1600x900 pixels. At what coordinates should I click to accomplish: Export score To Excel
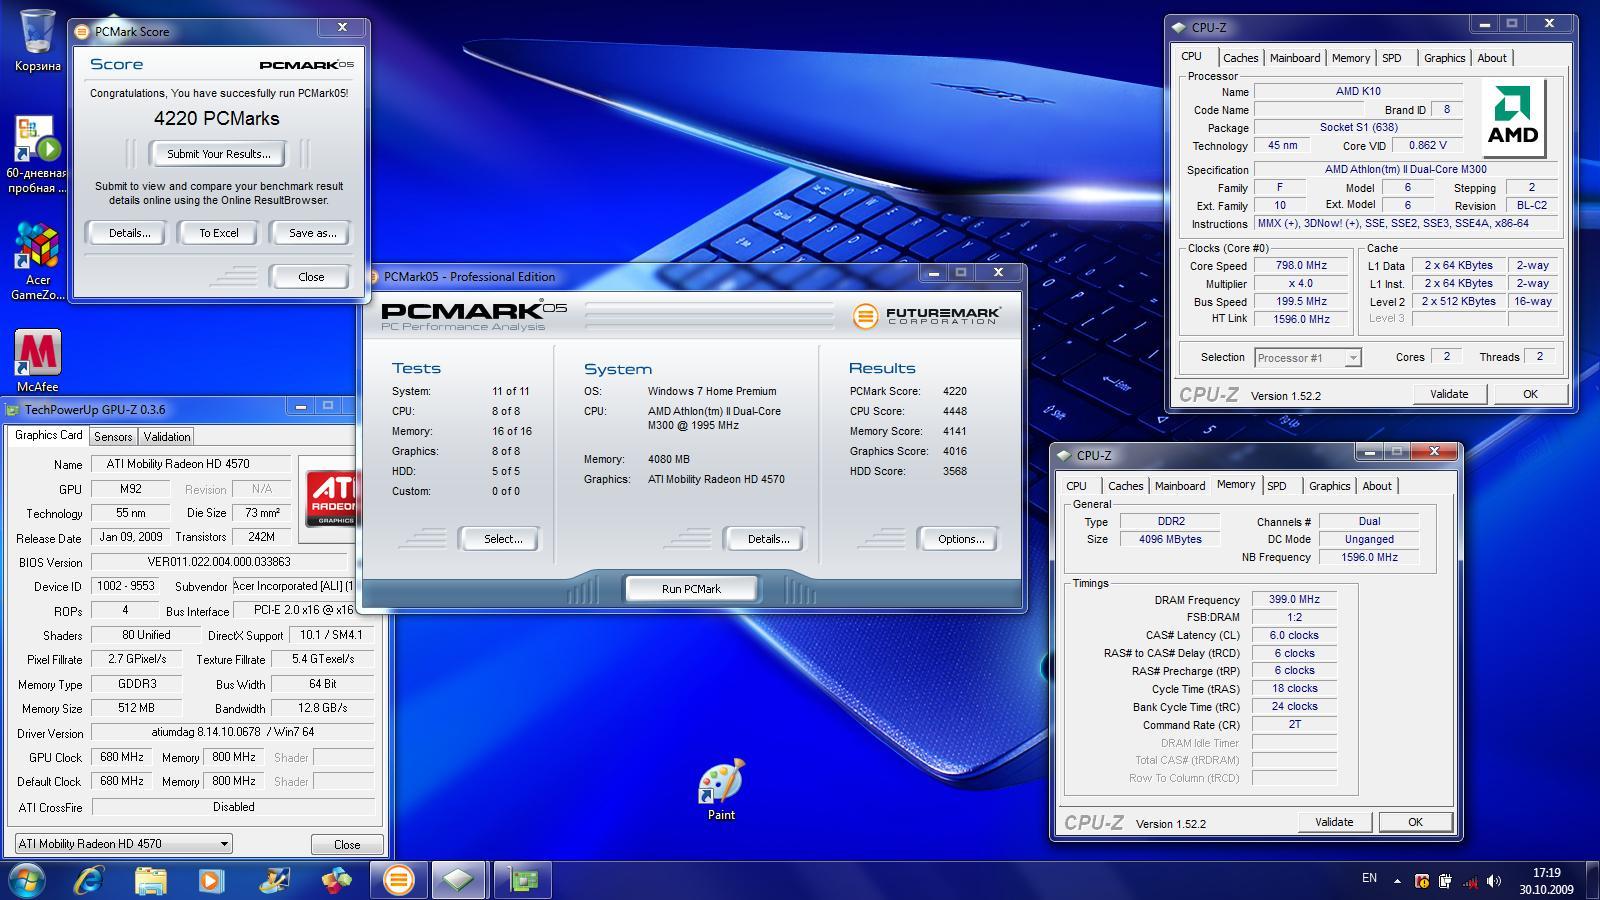click(x=218, y=233)
